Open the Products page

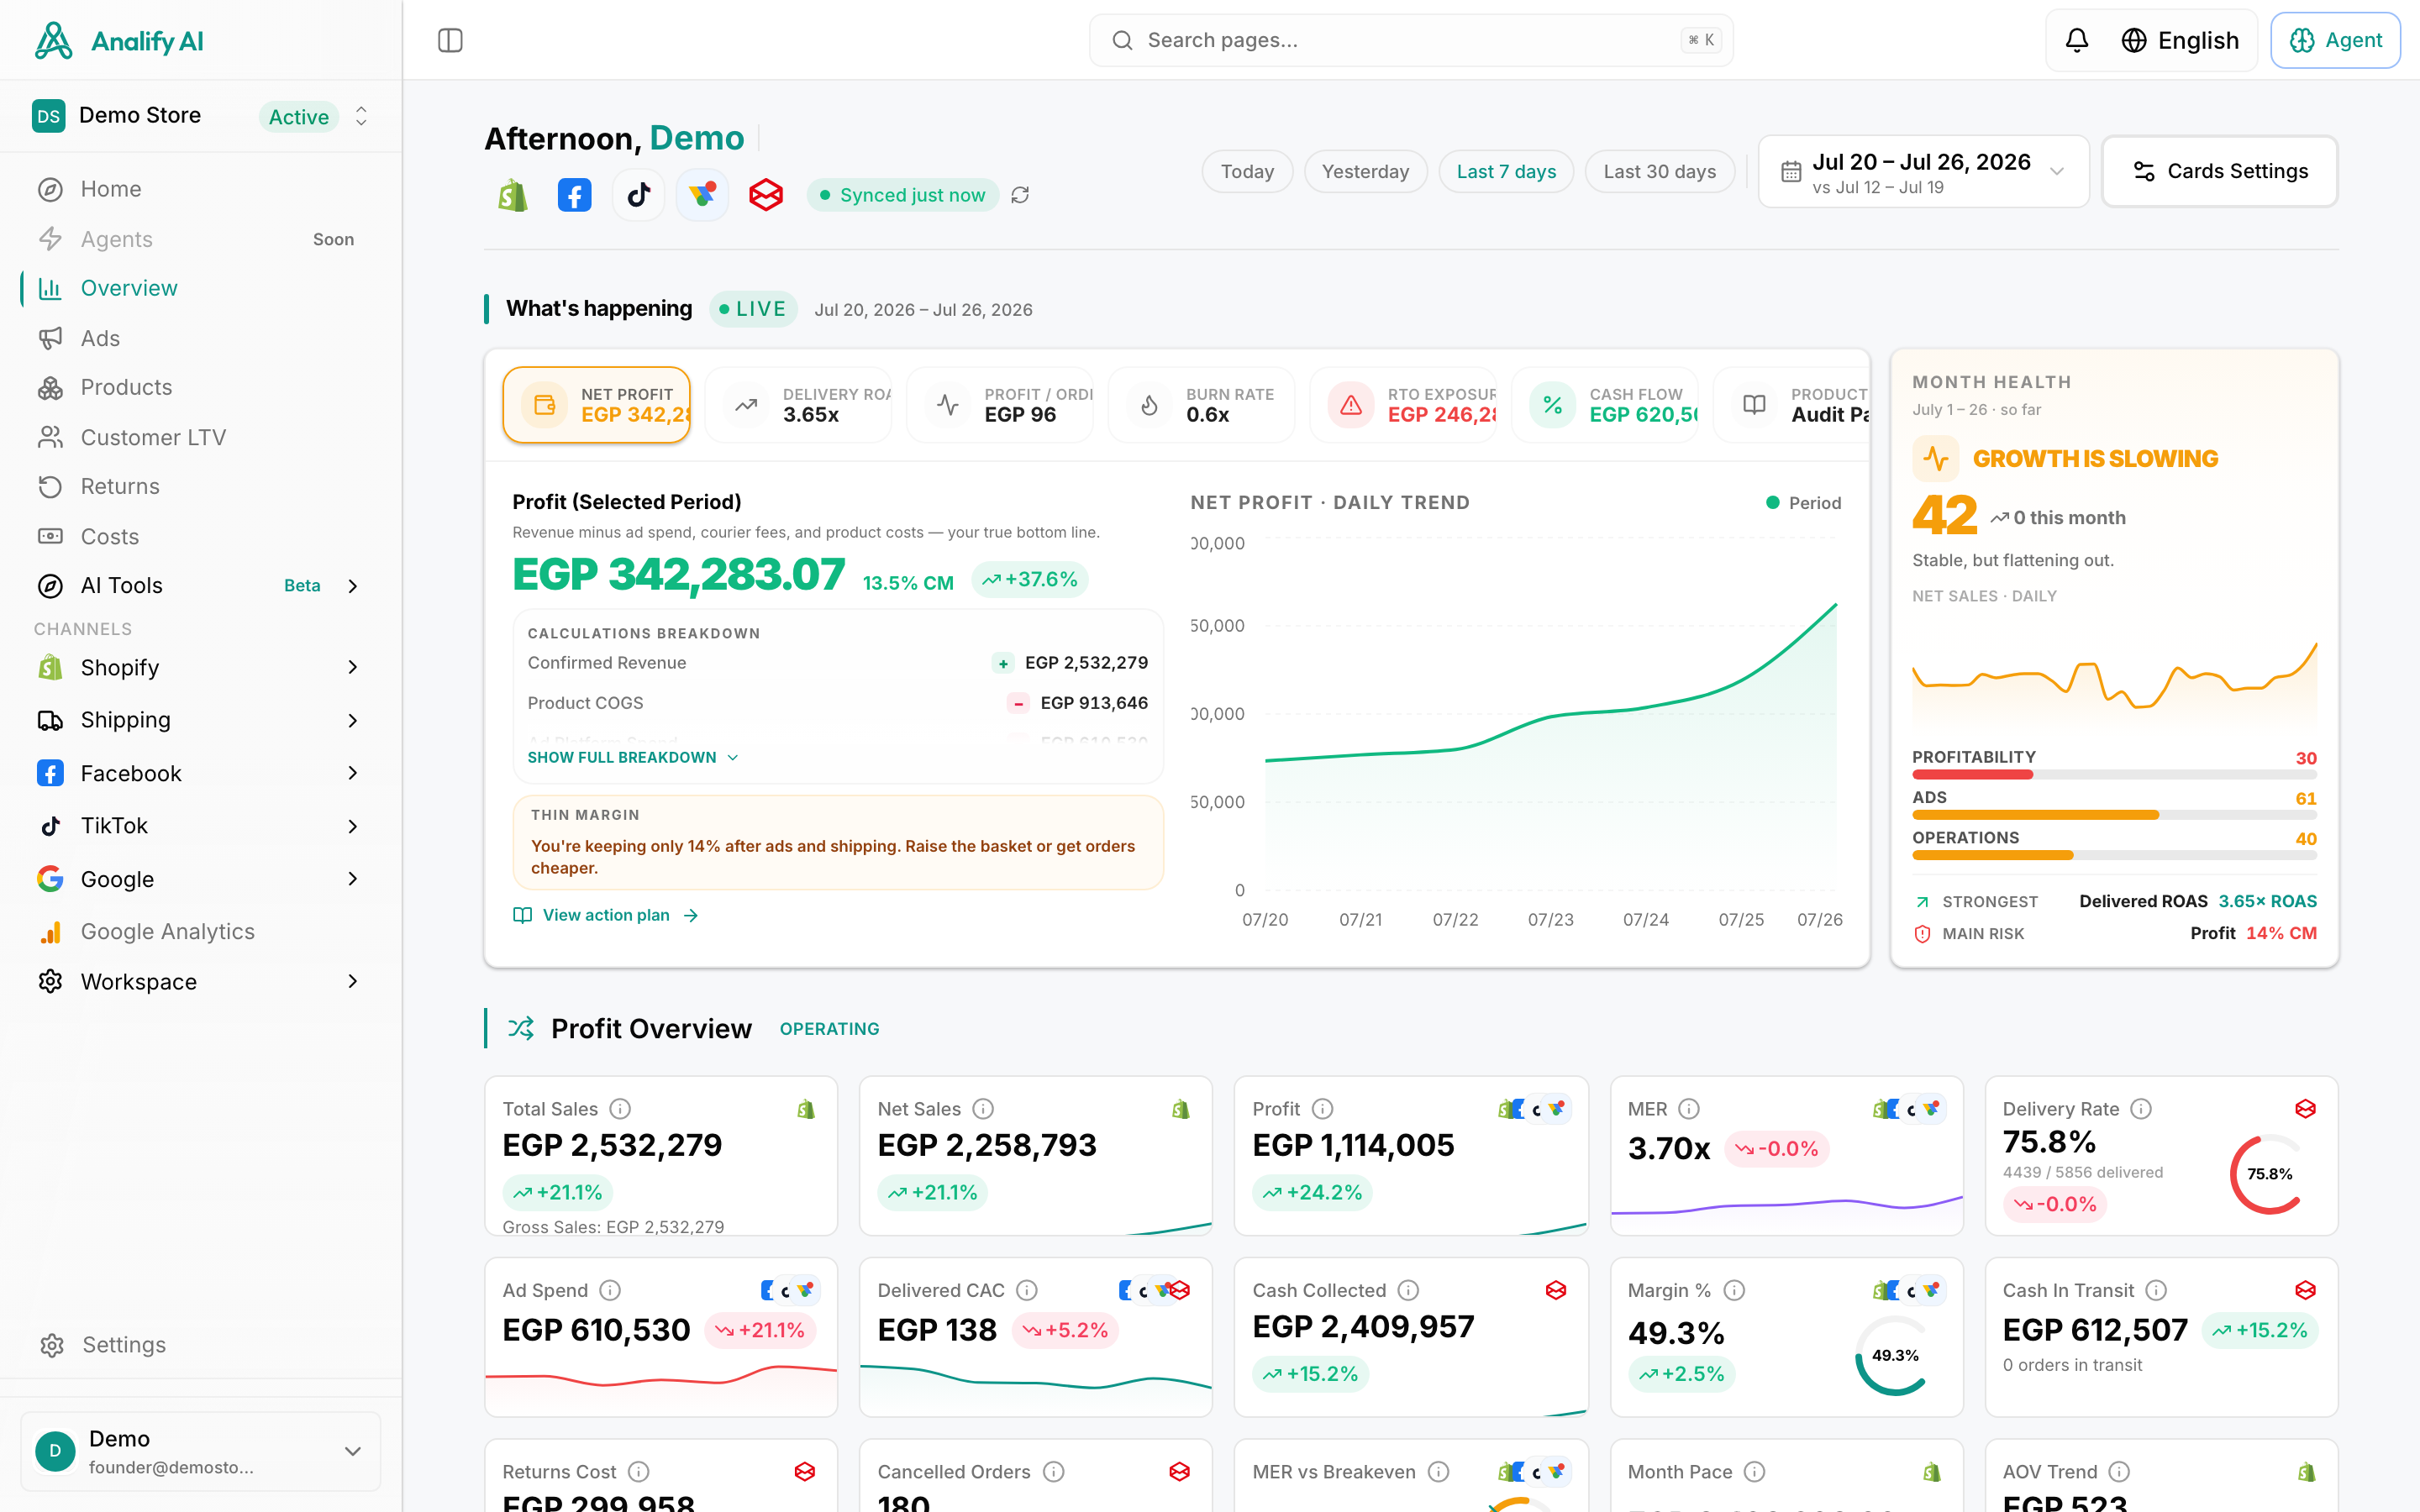tap(200, 387)
